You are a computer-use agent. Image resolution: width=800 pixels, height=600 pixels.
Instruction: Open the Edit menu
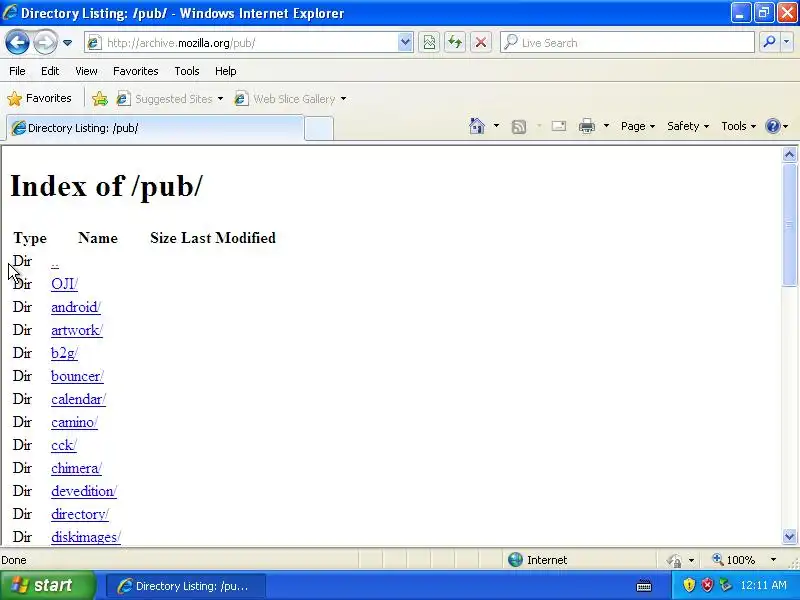click(50, 71)
